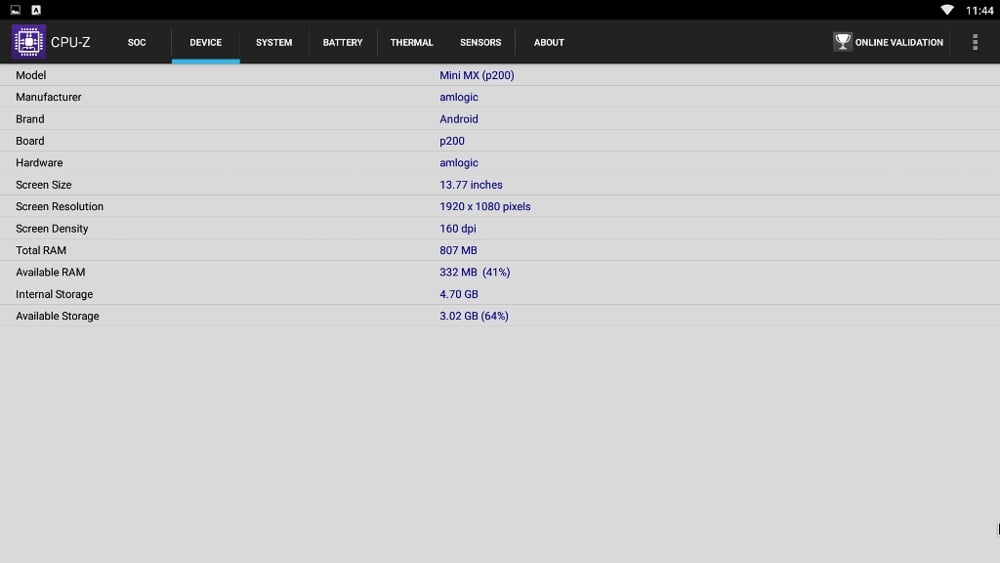Open the SYSTEM tab
The width and height of the screenshot is (1000, 563).
tap(274, 42)
